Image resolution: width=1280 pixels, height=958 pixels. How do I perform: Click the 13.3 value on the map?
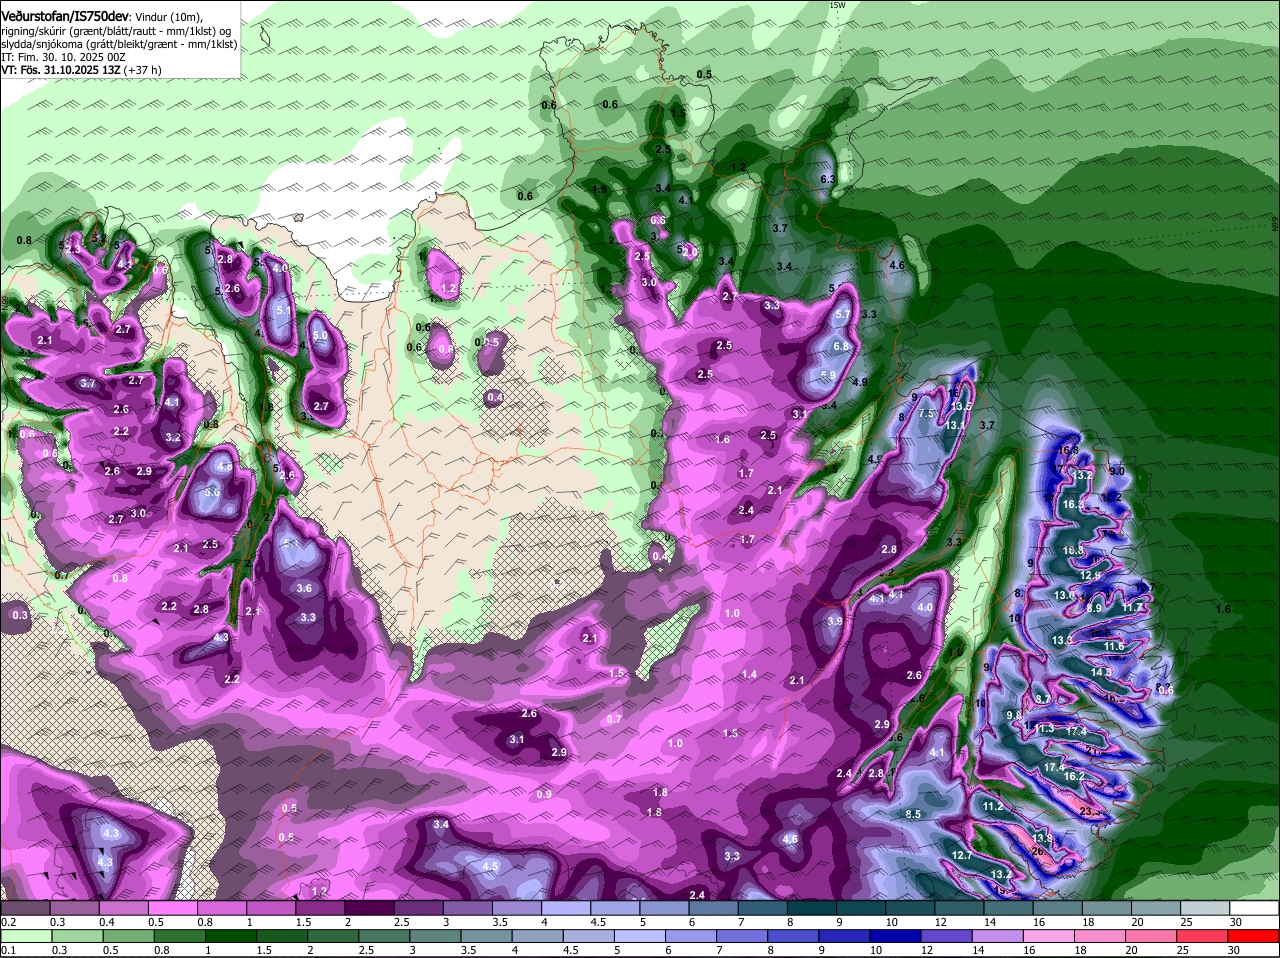click(x=1062, y=640)
